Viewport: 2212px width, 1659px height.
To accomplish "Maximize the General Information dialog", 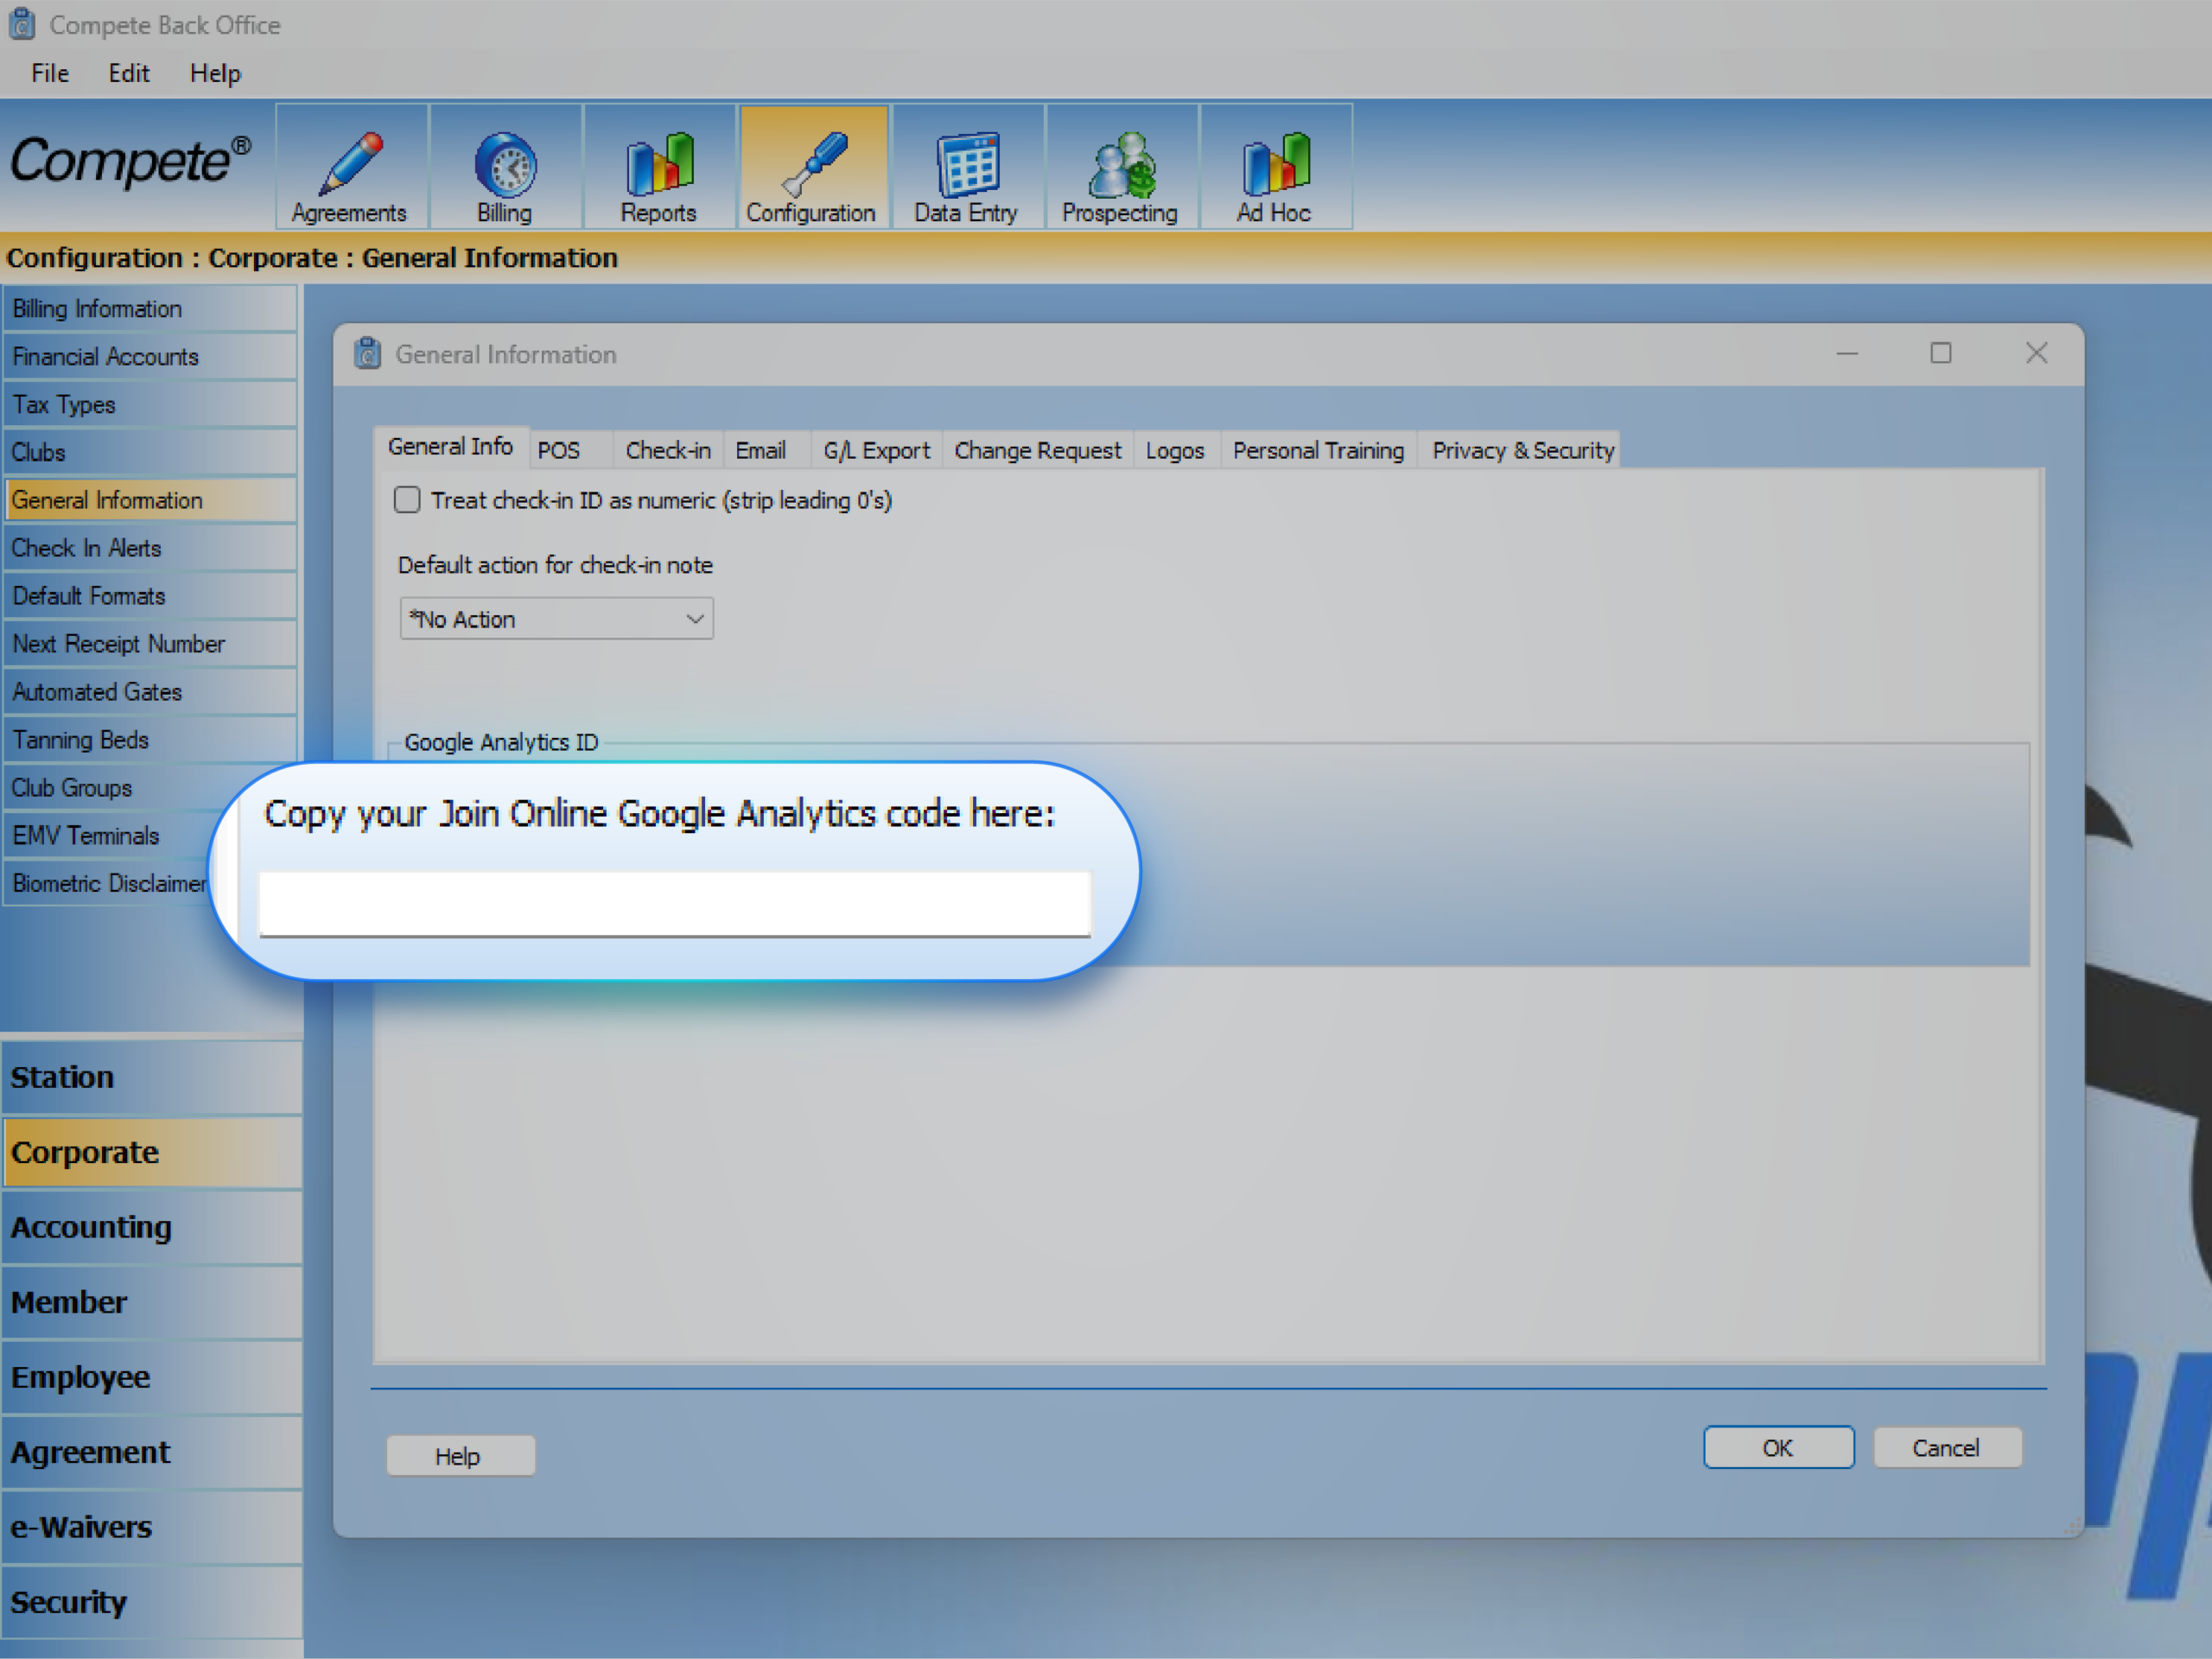I will [x=1941, y=354].
